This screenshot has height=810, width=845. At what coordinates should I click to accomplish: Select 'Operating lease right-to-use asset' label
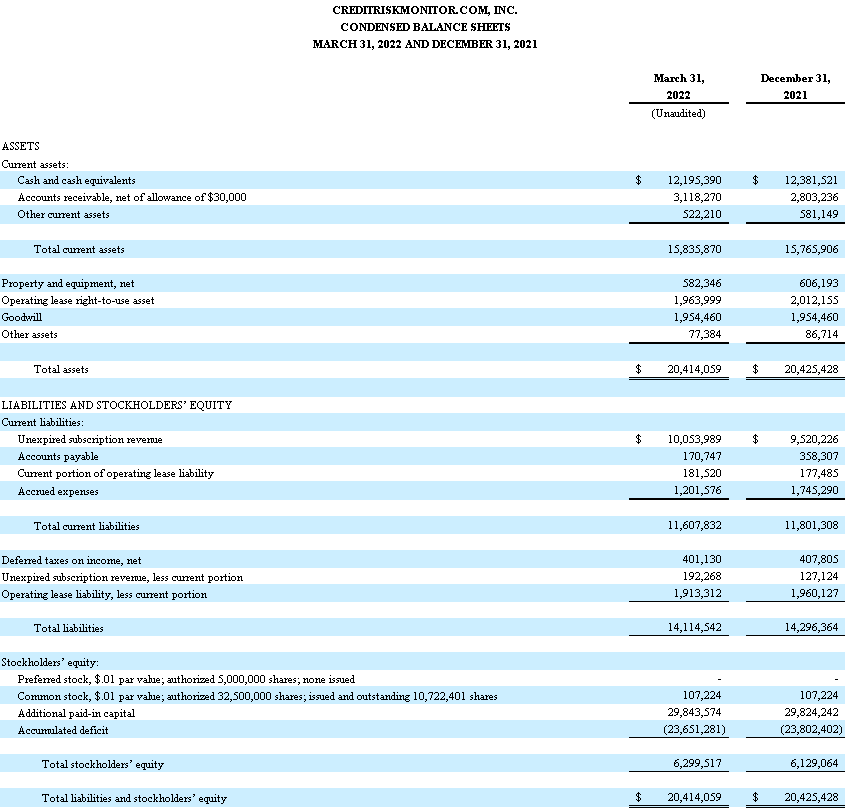[x=78, y=301]
